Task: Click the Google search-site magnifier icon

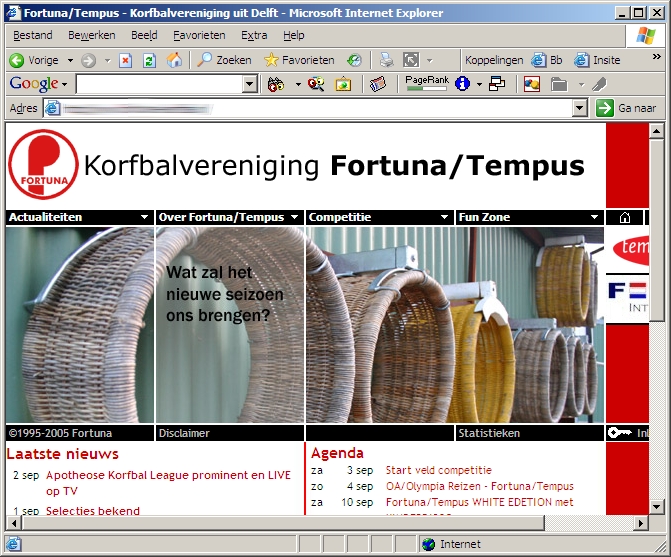Action: (x=316, y=84)
